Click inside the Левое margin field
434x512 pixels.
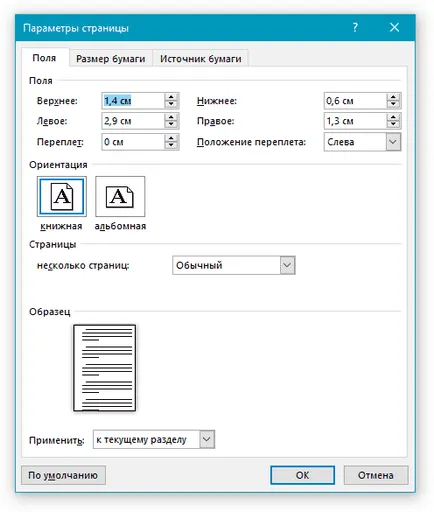click(x=133, y=121)
